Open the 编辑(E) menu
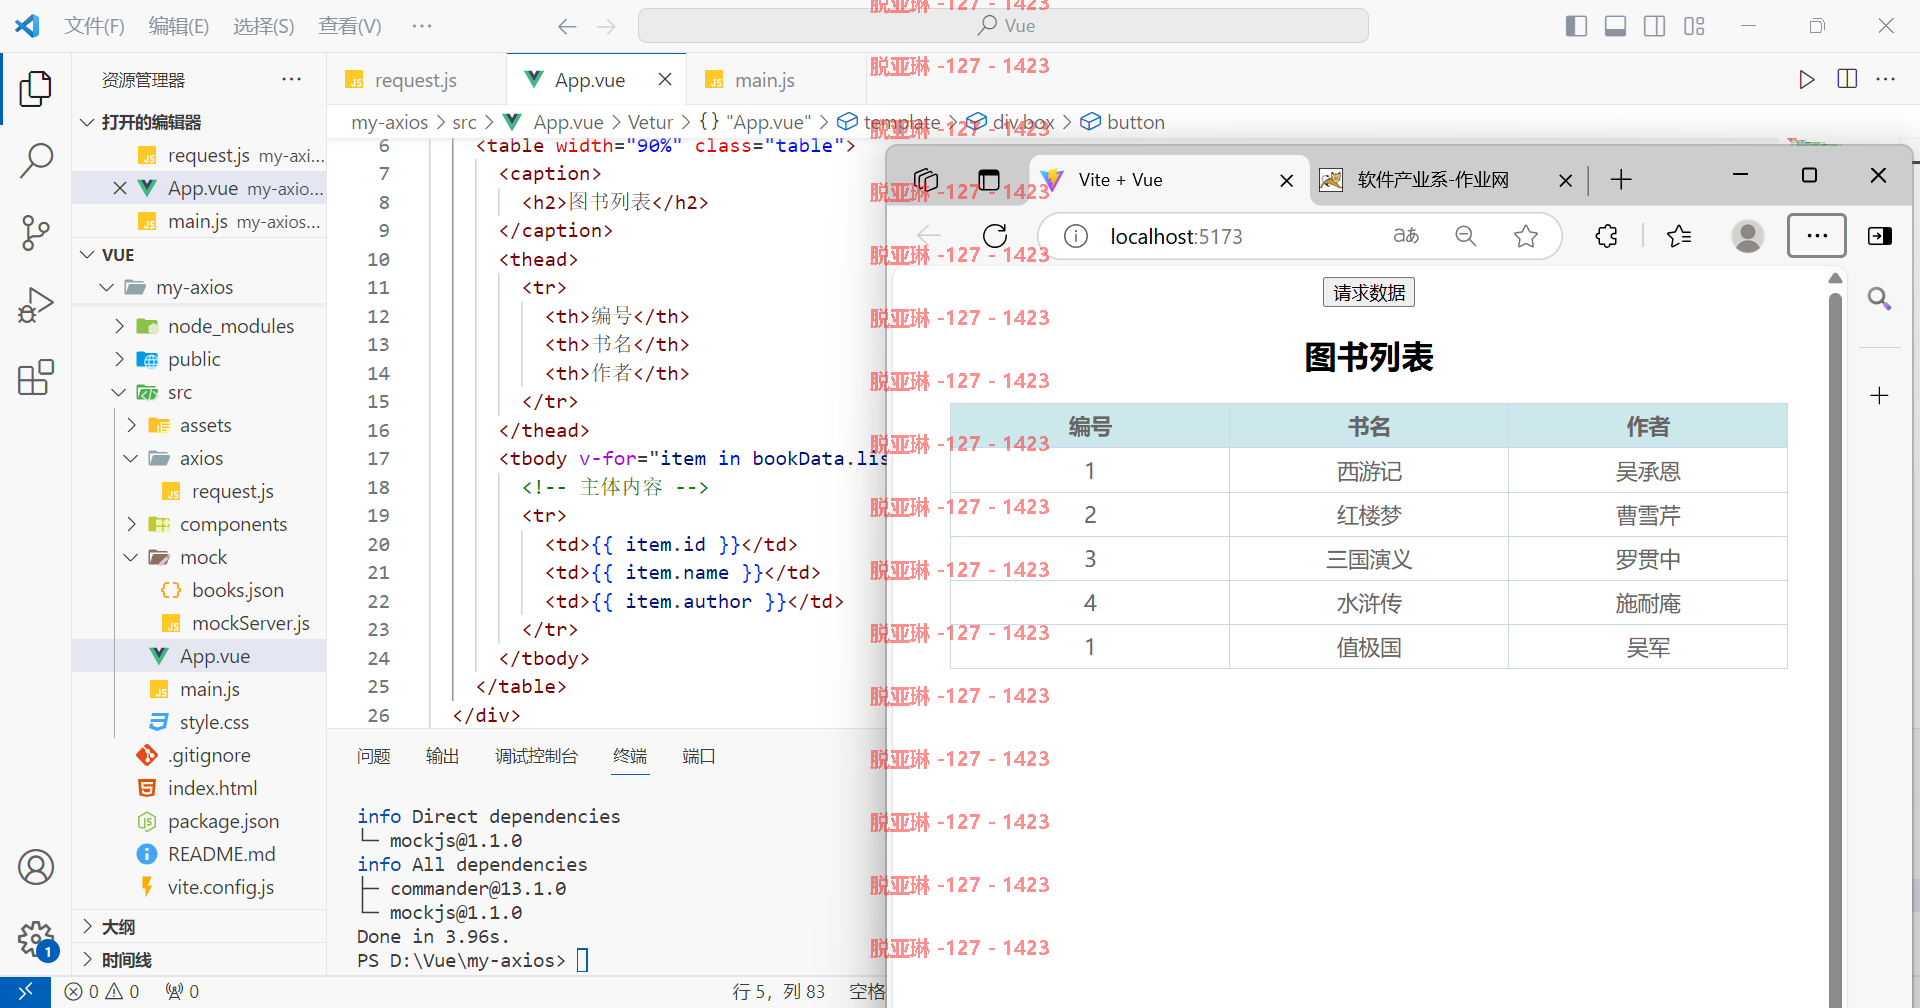Viewport: 1920px width, 1008px height. (179, 26)
